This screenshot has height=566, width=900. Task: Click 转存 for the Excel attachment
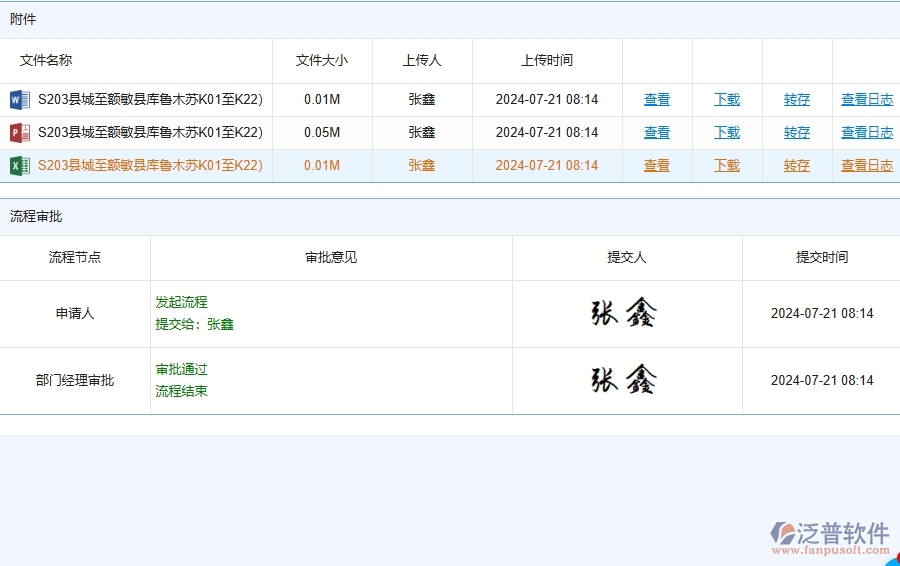tap(797, 166)
